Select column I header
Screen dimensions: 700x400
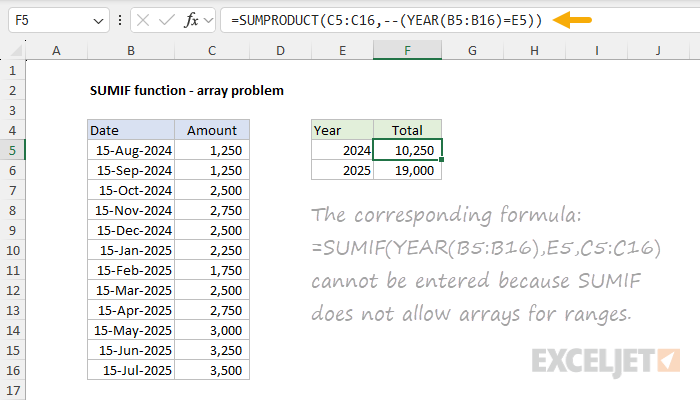click(596, 50)
